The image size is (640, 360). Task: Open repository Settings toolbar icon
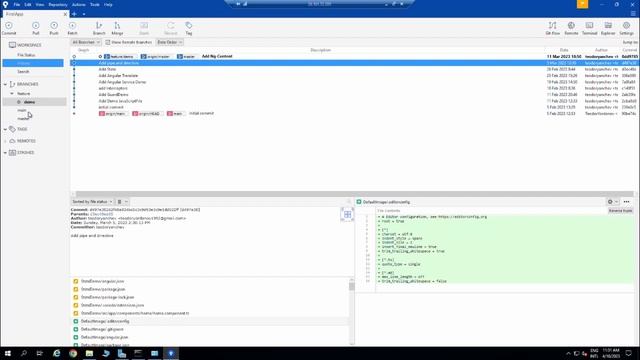coord(626,28)
